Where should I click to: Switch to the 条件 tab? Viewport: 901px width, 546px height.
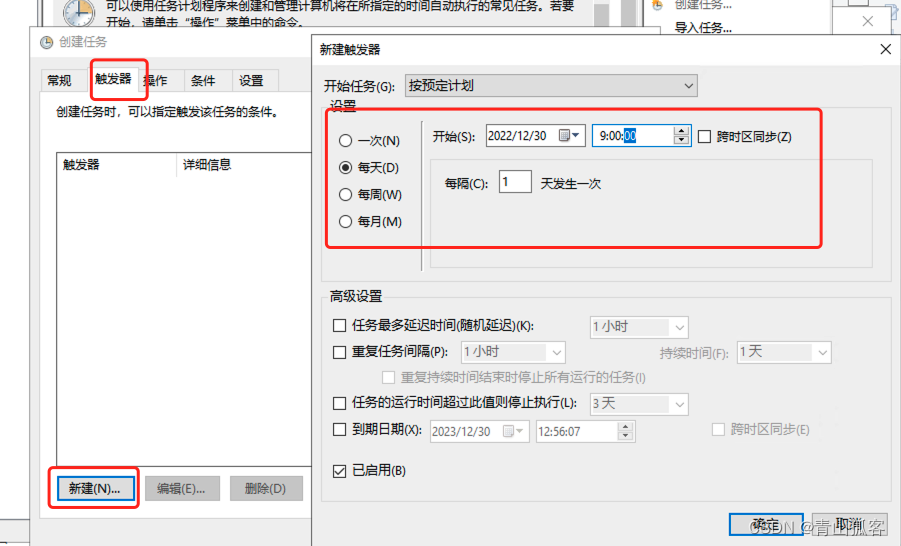click(203, 80)
